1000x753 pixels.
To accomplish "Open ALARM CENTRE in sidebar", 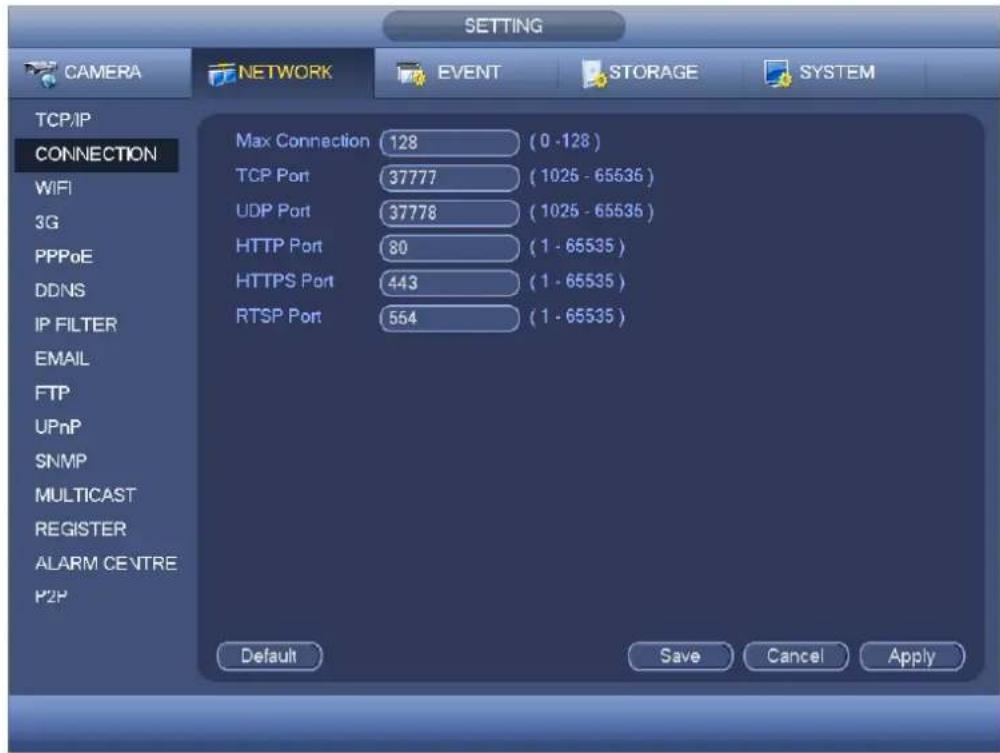I will click(106, 564).
